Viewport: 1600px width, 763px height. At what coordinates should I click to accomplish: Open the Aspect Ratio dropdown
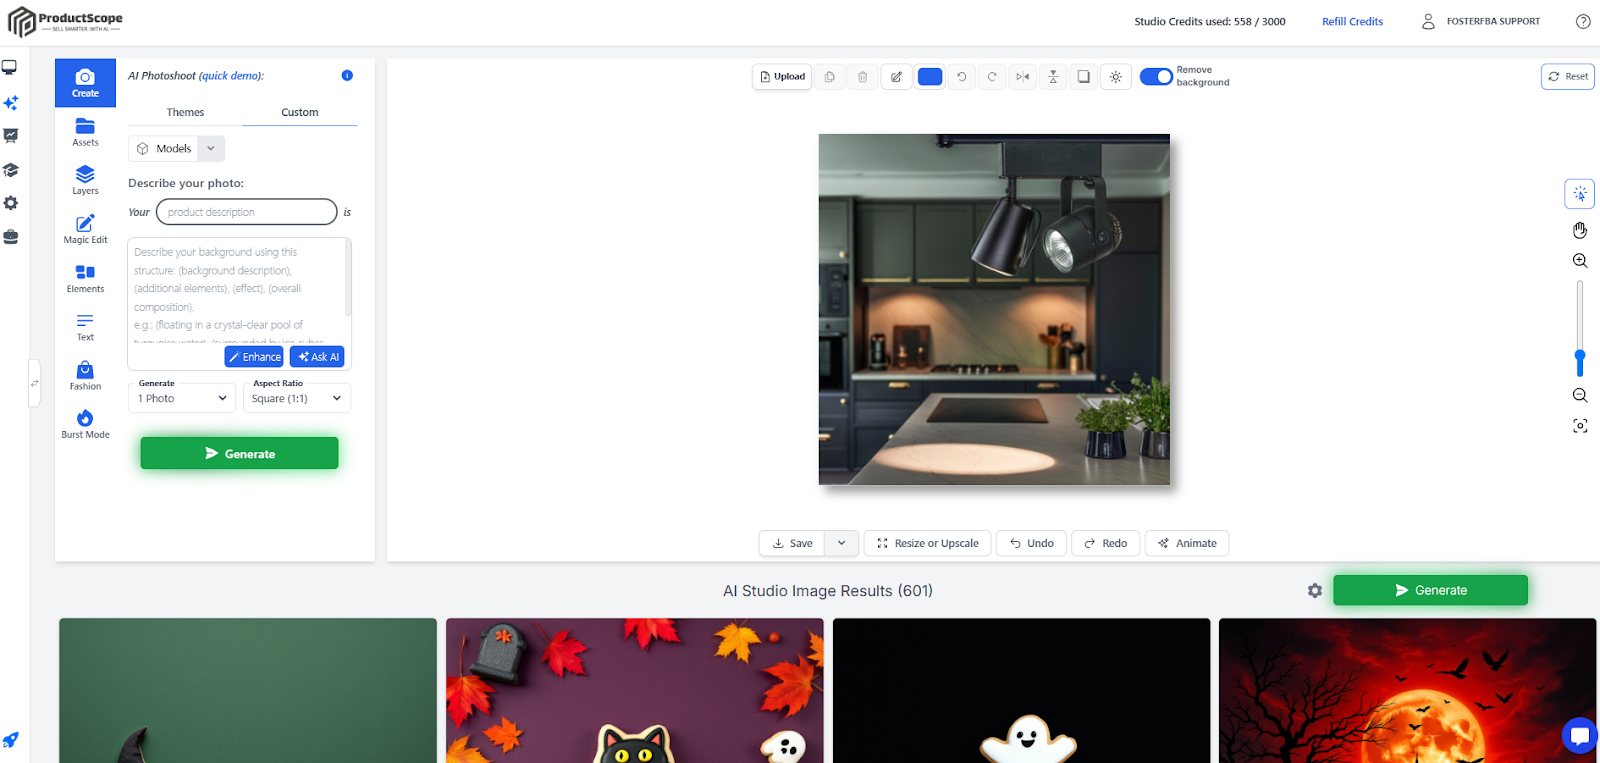point(297,398)
